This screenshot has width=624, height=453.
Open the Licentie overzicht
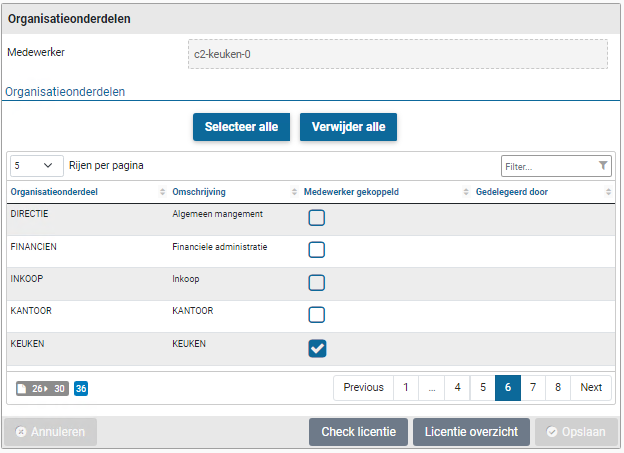(x=471, y=432)
